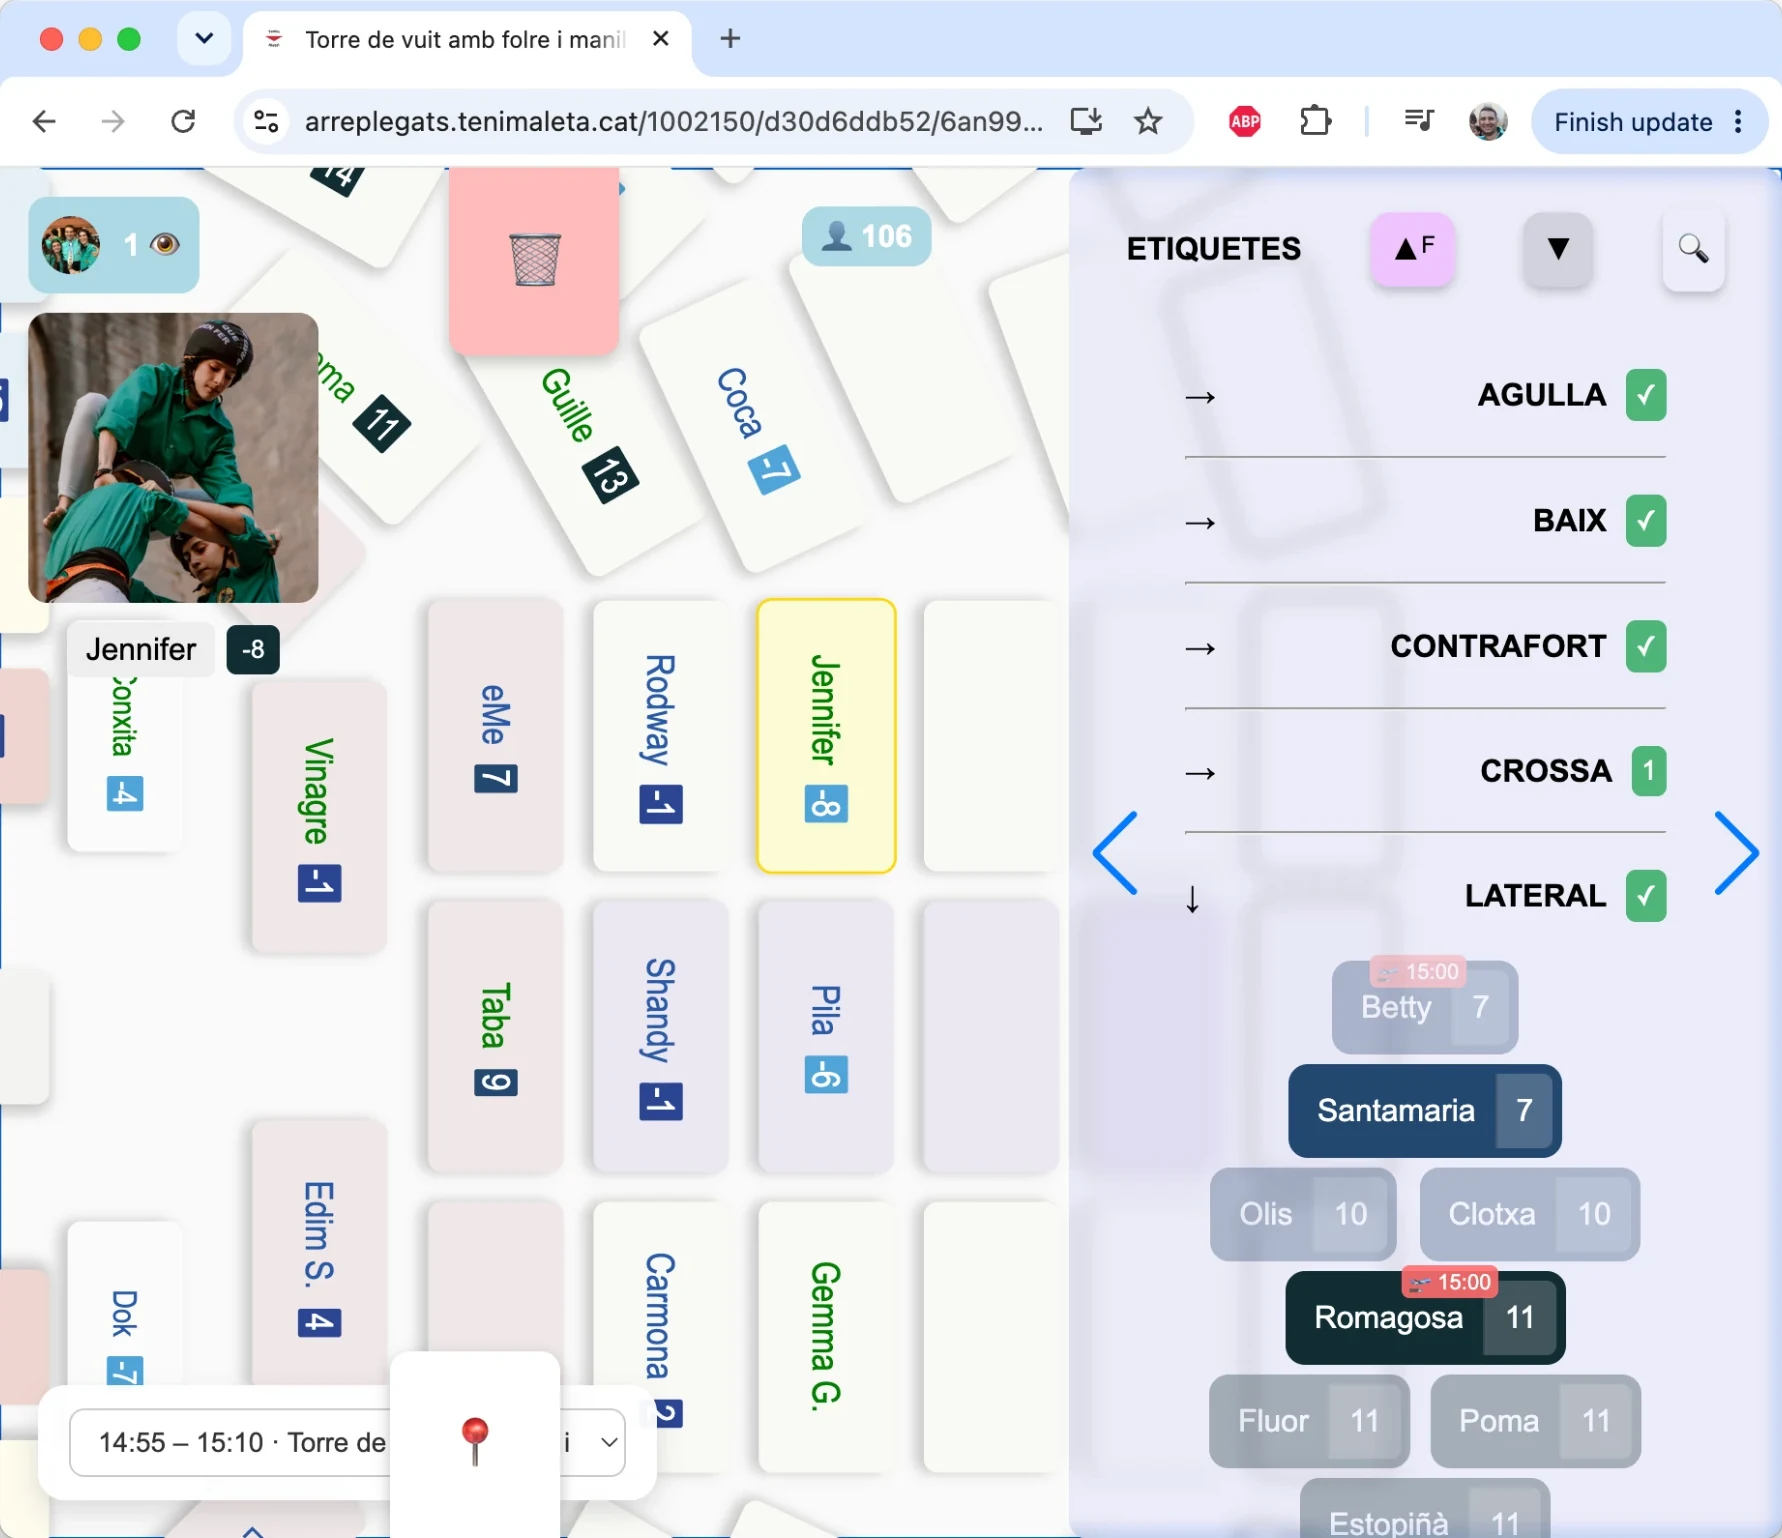
Task: Go back to previous page
Action: 44,122
